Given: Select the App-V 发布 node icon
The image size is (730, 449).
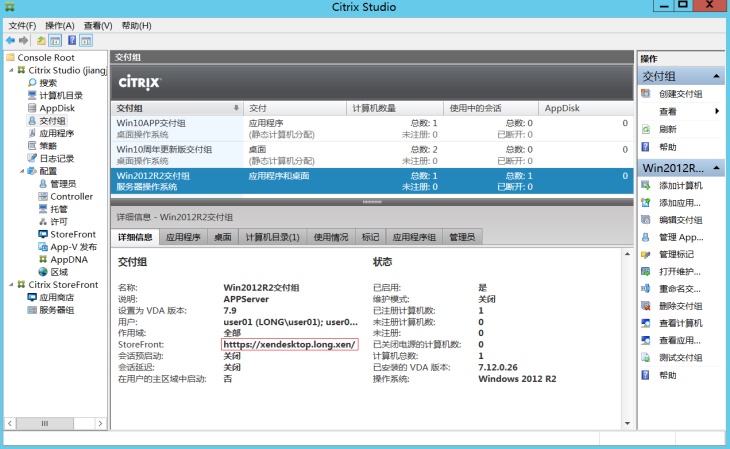Looking at the screenshot, I should pos(43,246).
